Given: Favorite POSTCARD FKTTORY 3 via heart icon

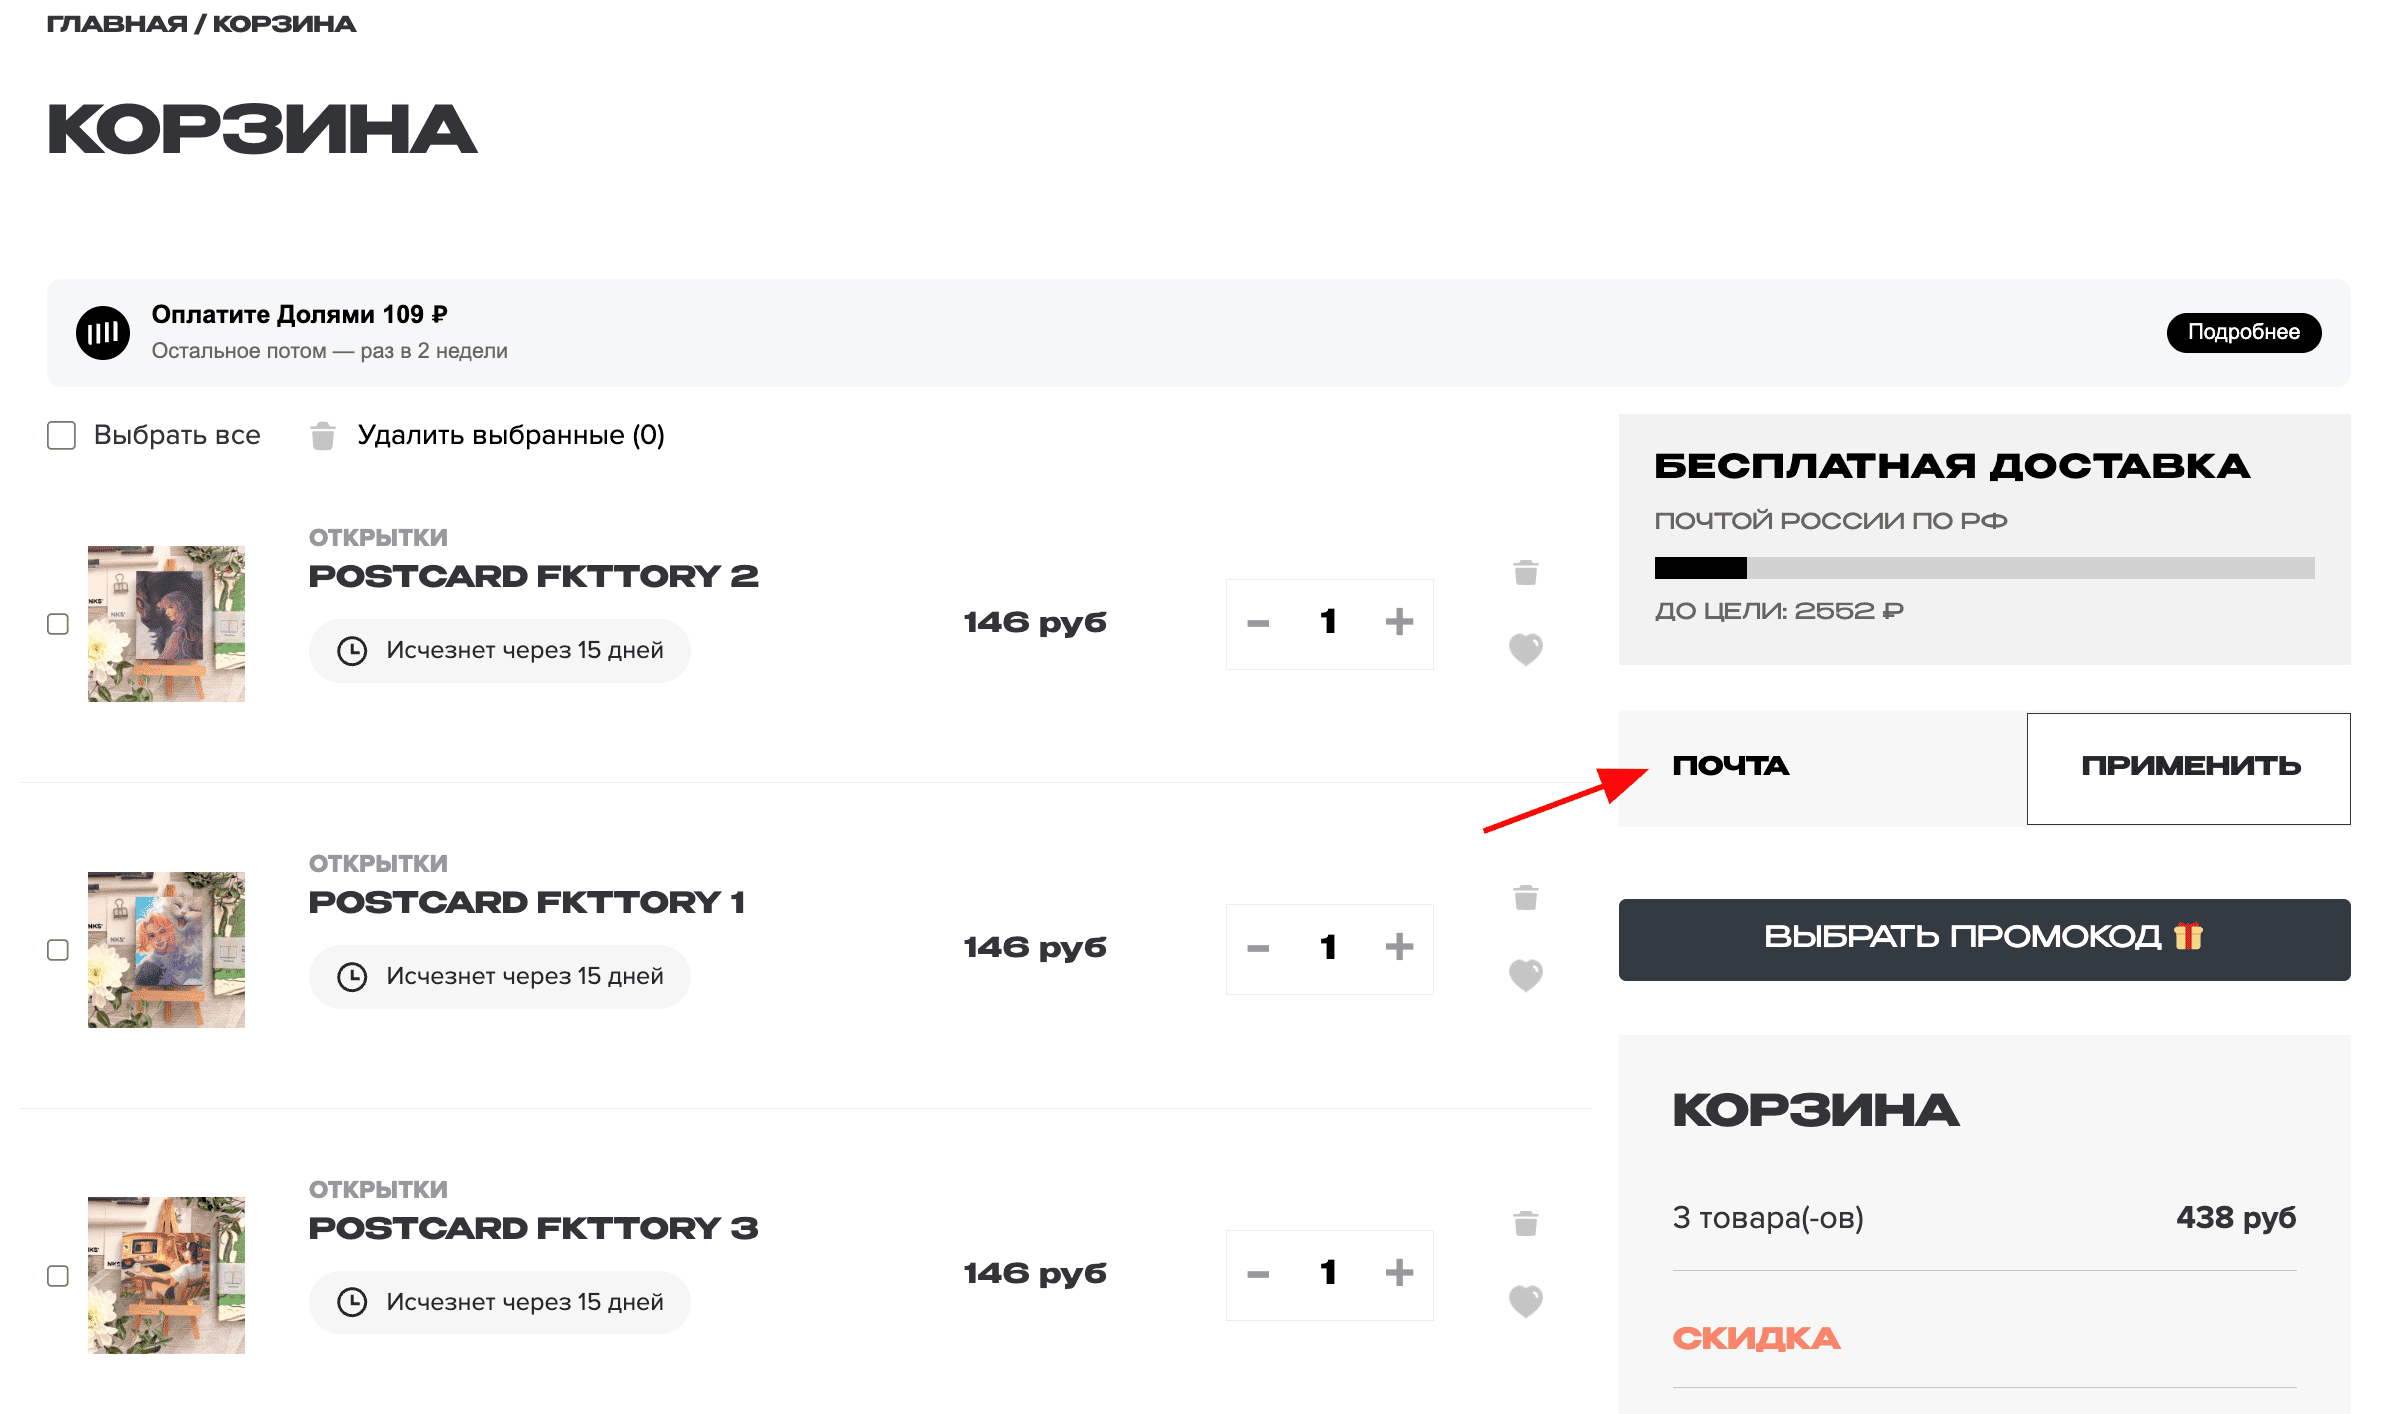Looking at the screenshot, I should coord(1524,1299).
